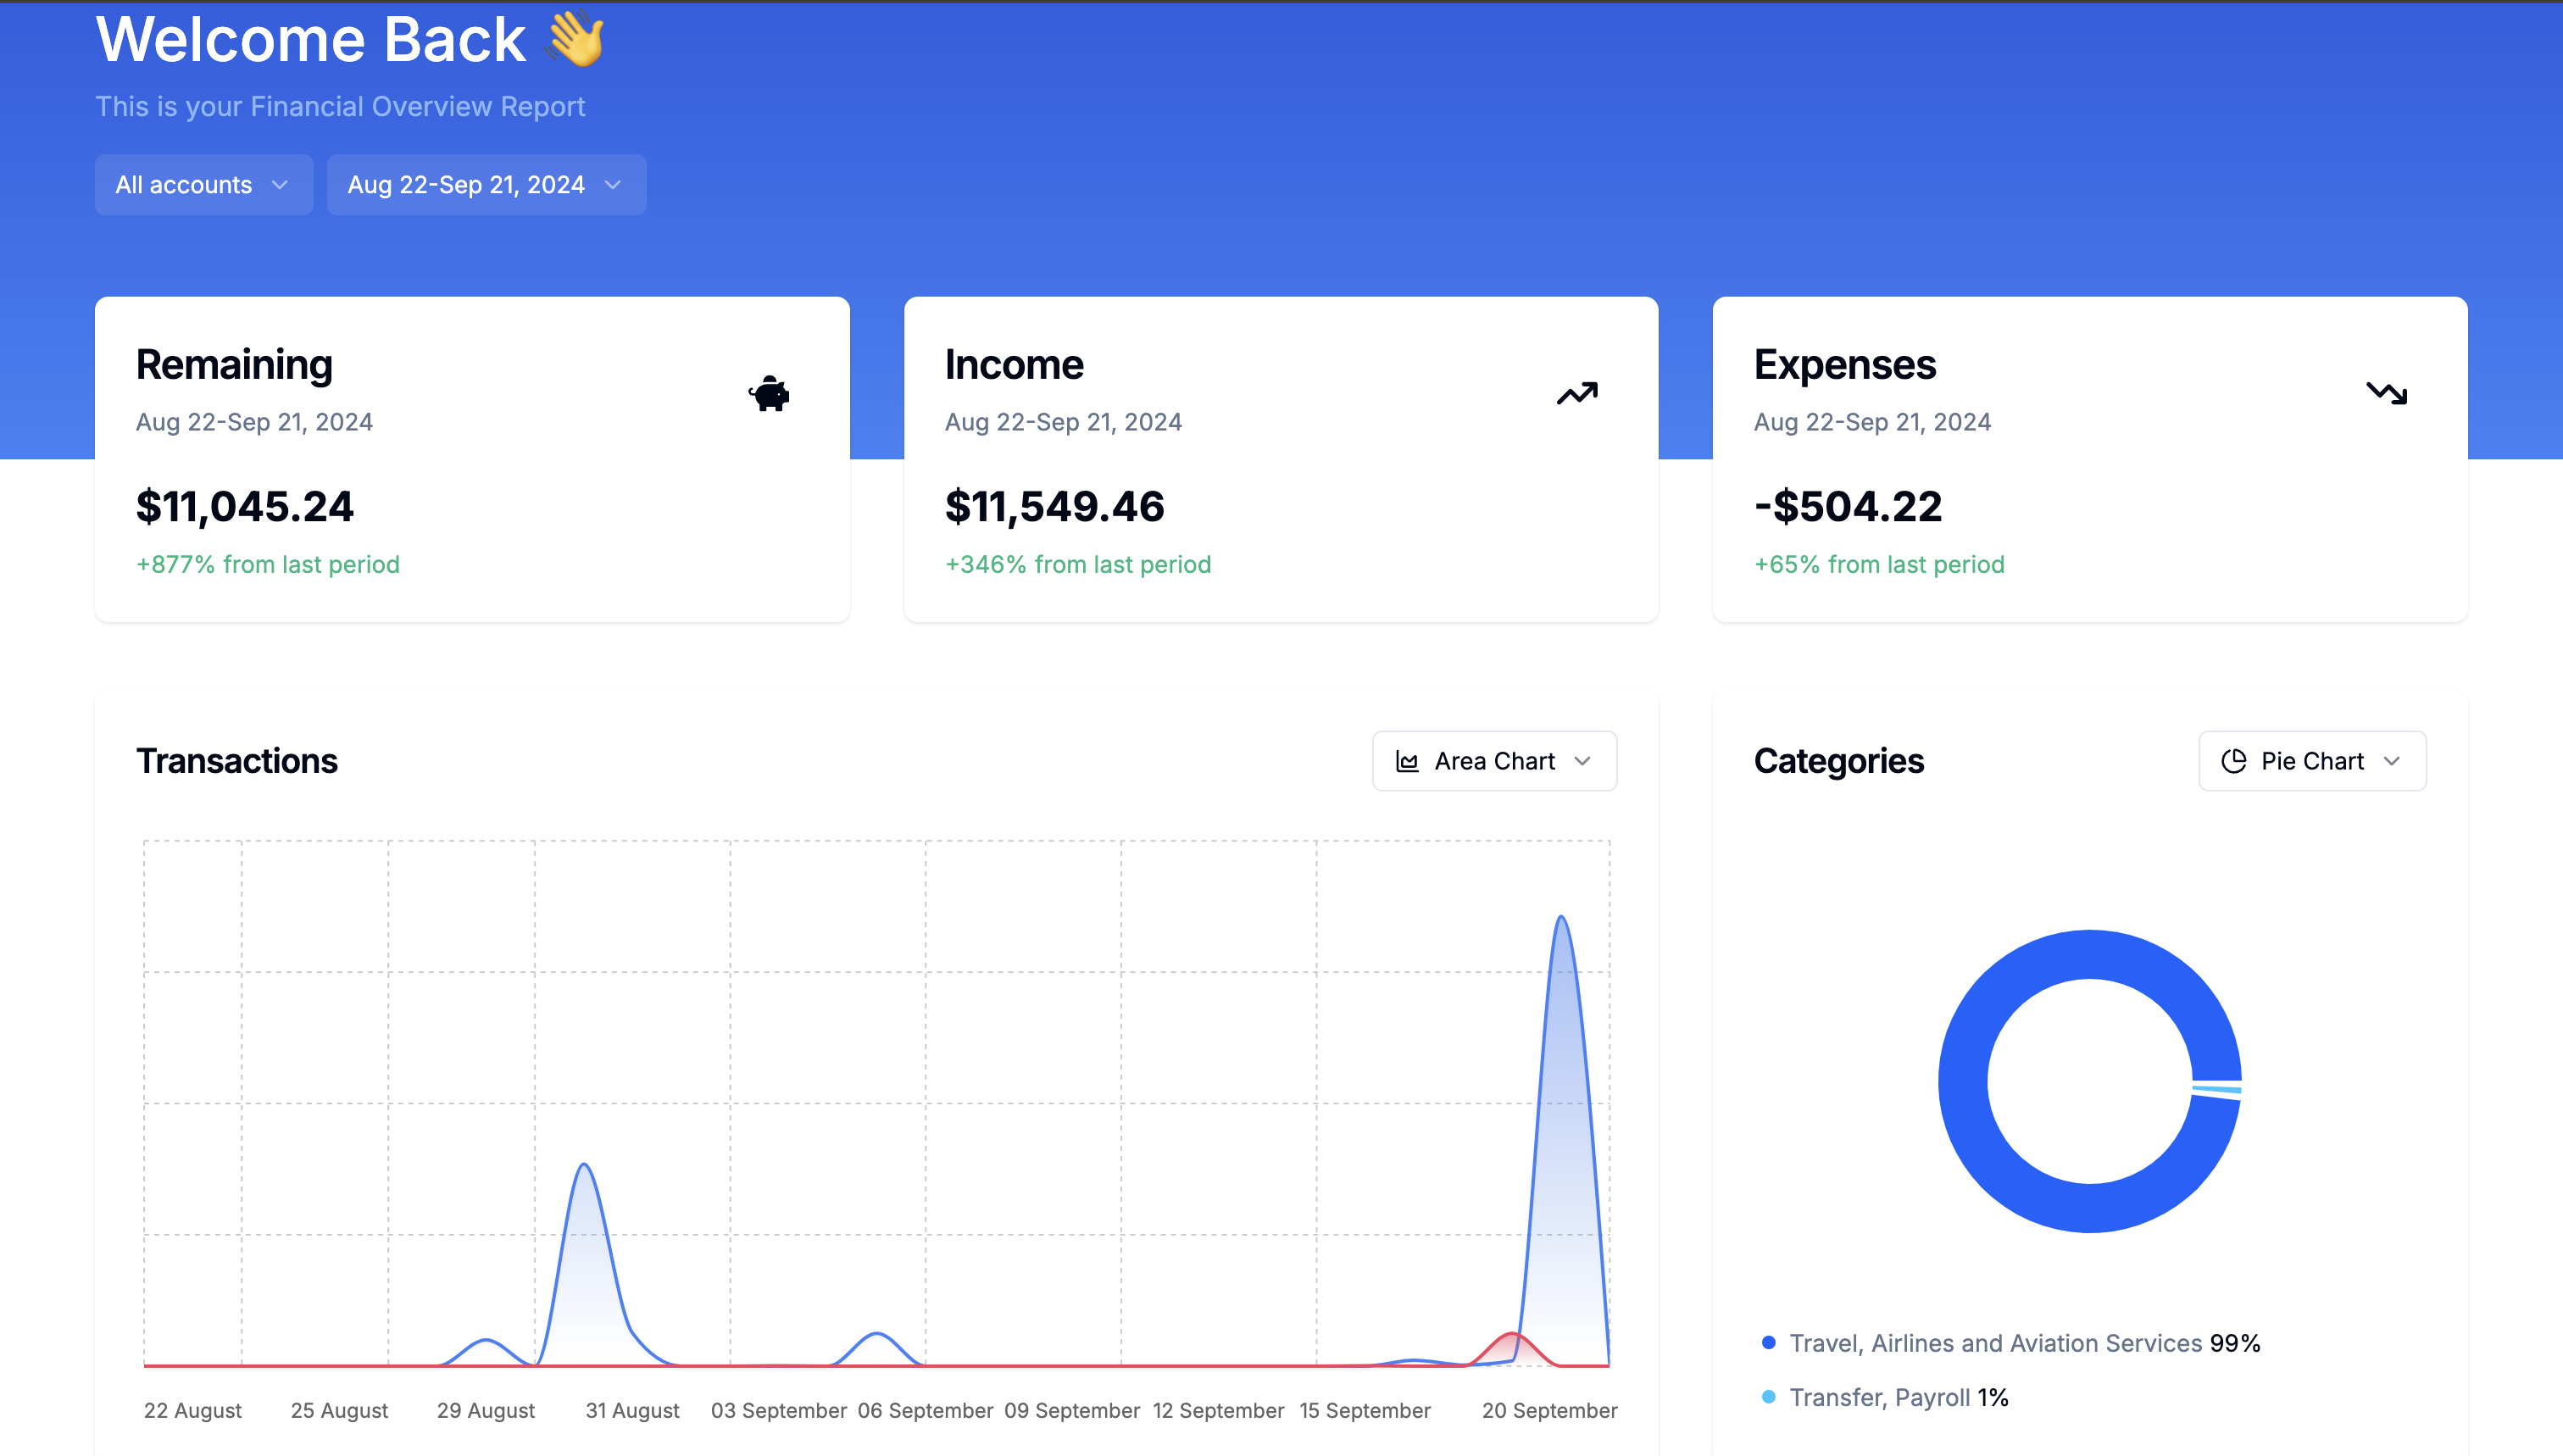The width and height of the screenshot is (2563, 1456).
Task: Click the piggy bank icon in Remaining card
Action: [x=769, y=394]
